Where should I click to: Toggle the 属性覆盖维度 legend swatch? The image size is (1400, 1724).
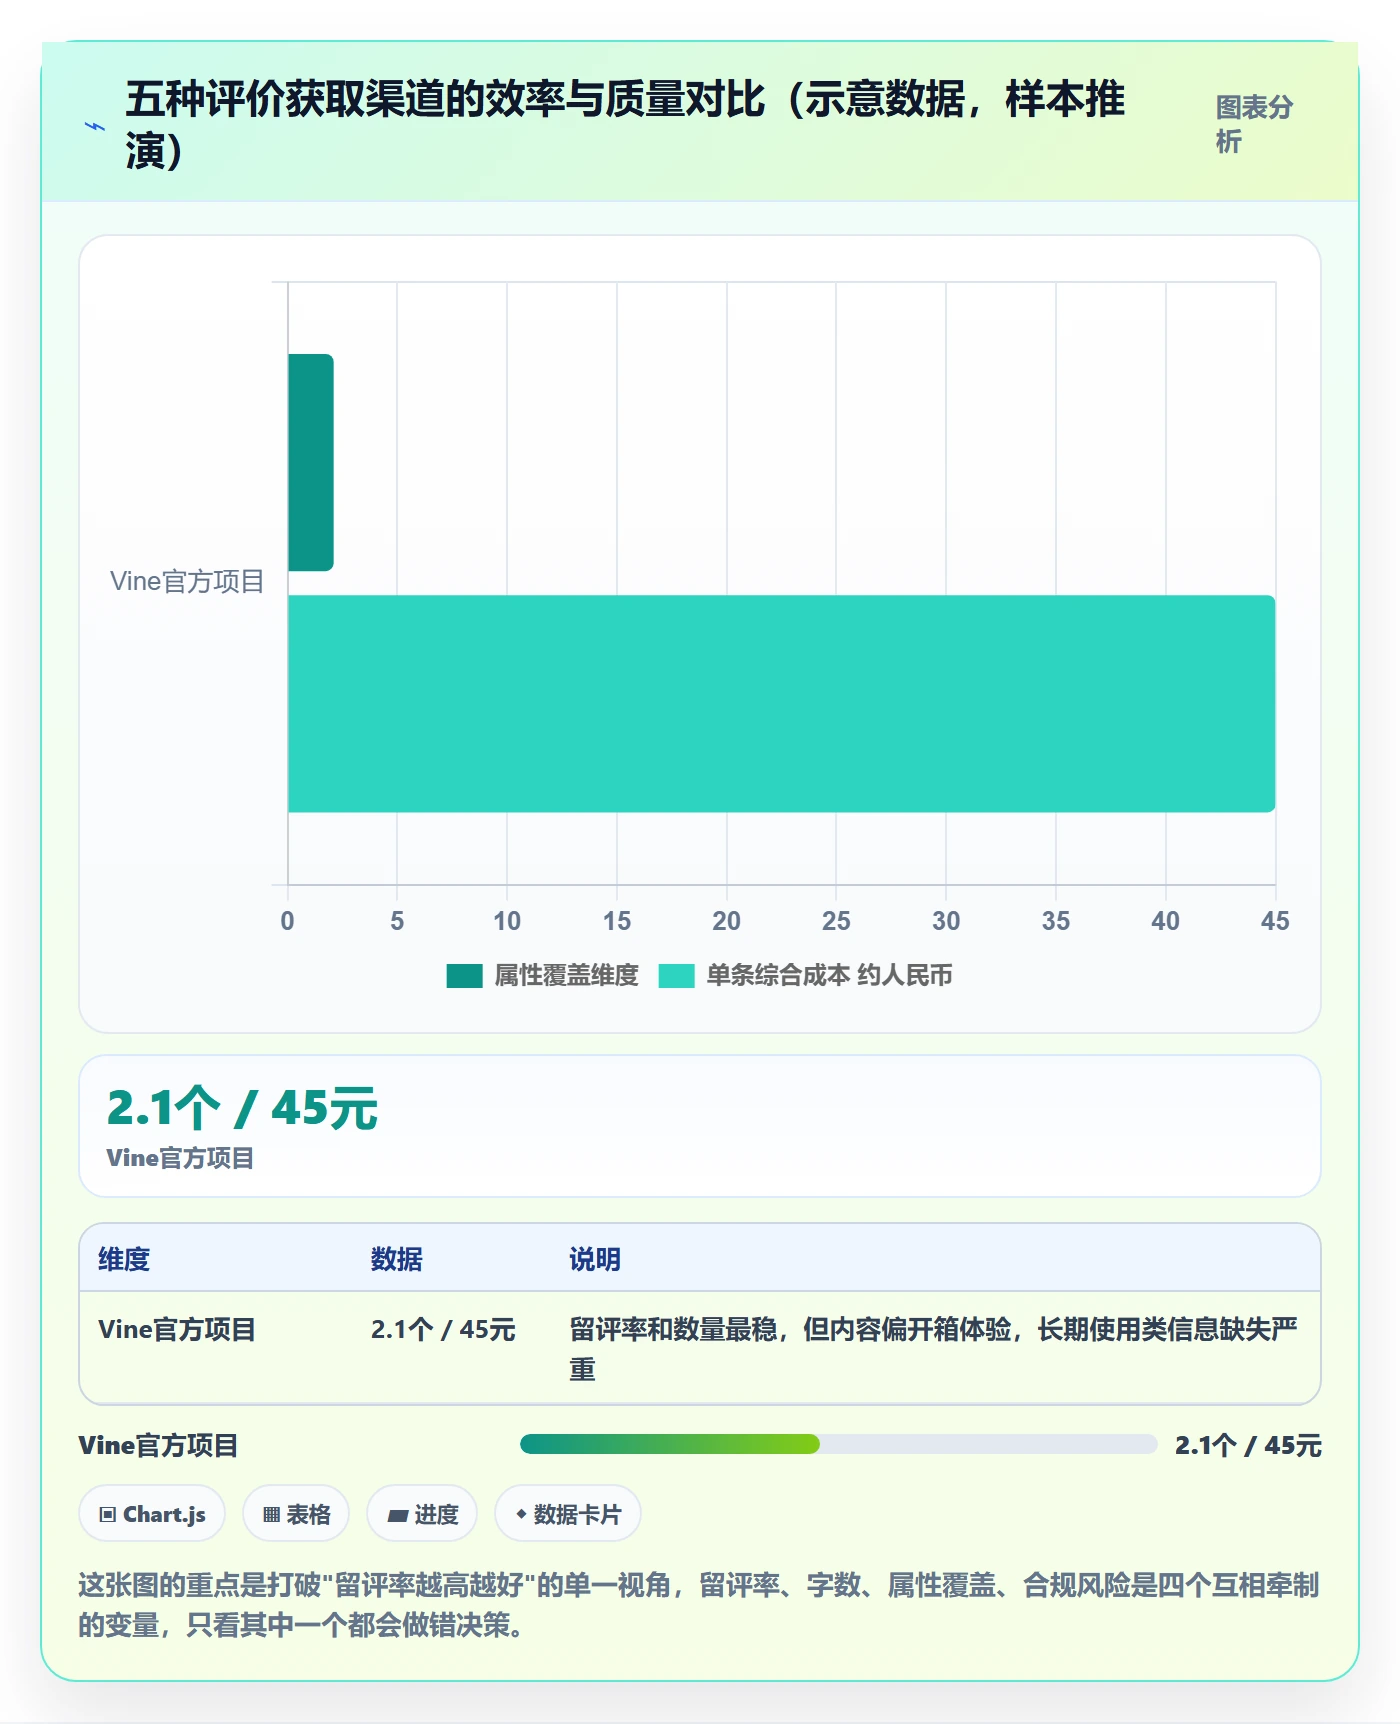coord(464,975)
